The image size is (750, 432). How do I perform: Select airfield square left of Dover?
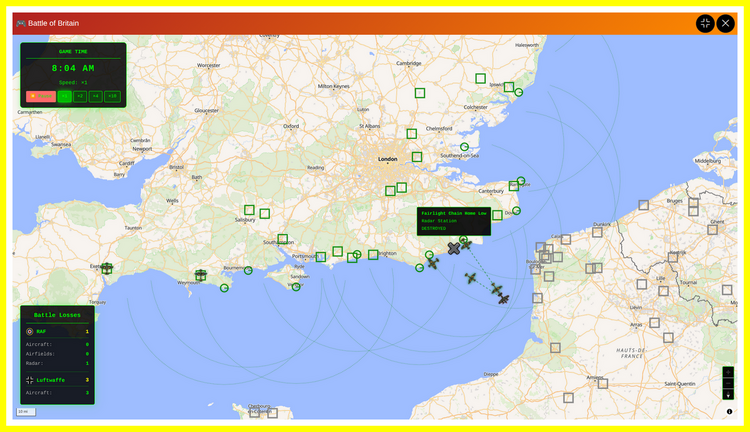tap(497, 215)
